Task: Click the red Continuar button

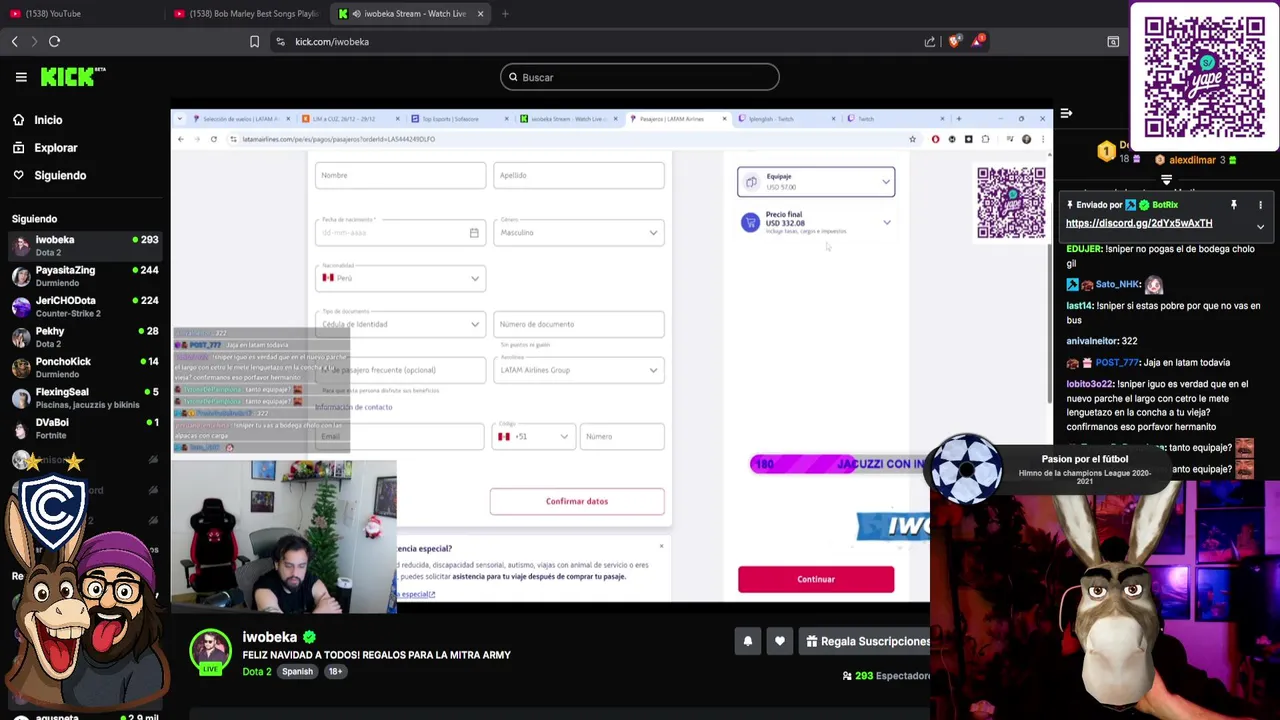Action: pyautogui.click(x=816, y=579)
